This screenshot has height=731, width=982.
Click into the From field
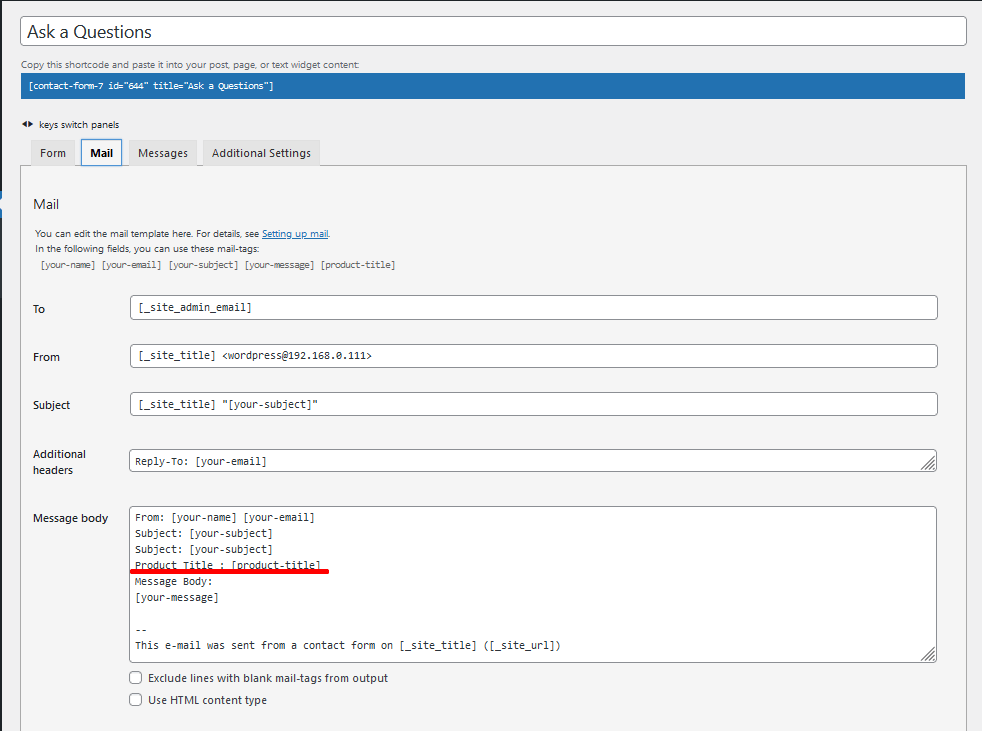tap(533, 356)
